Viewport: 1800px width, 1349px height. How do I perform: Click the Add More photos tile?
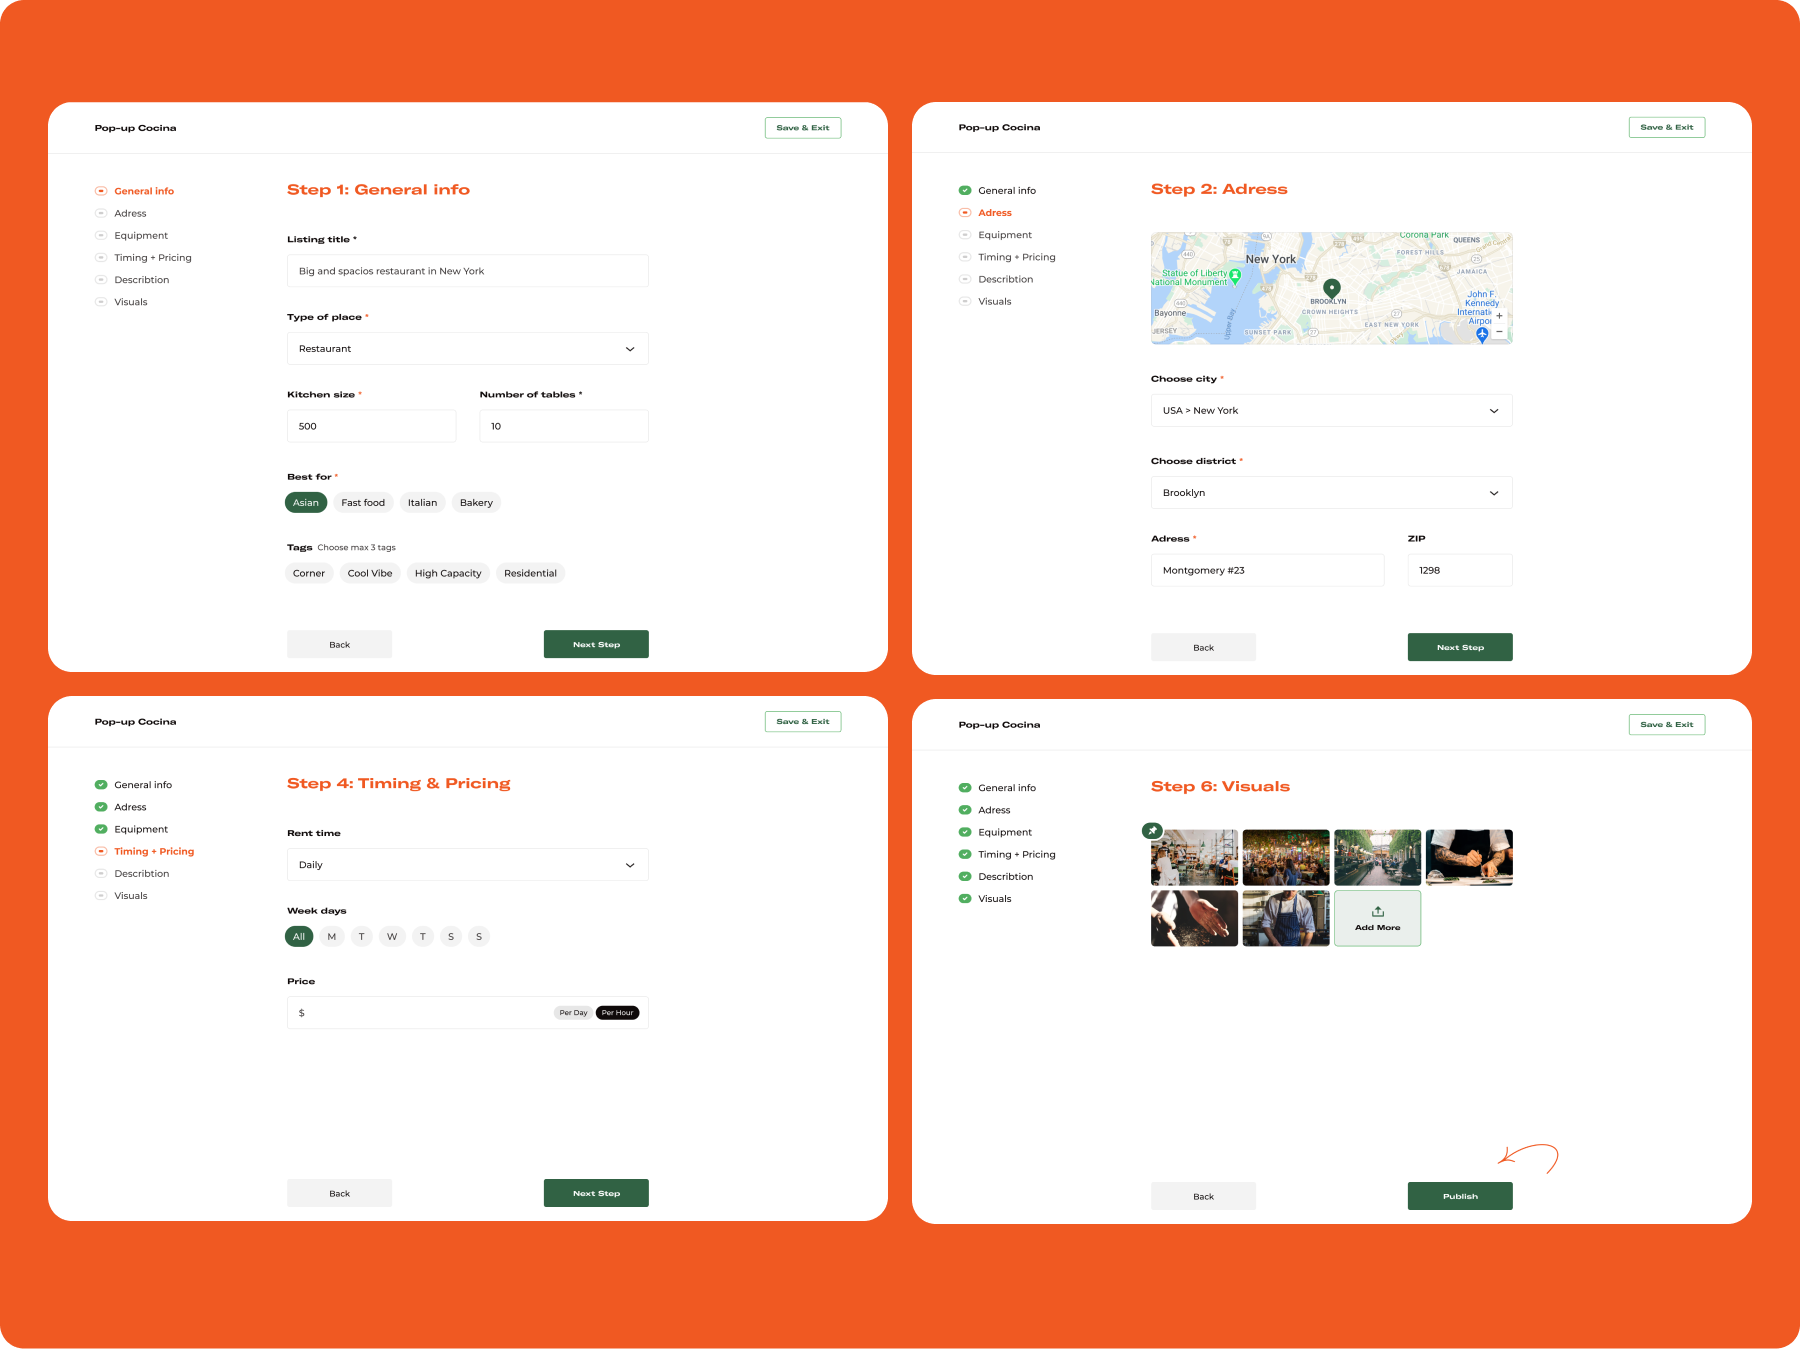(1377, 918)
